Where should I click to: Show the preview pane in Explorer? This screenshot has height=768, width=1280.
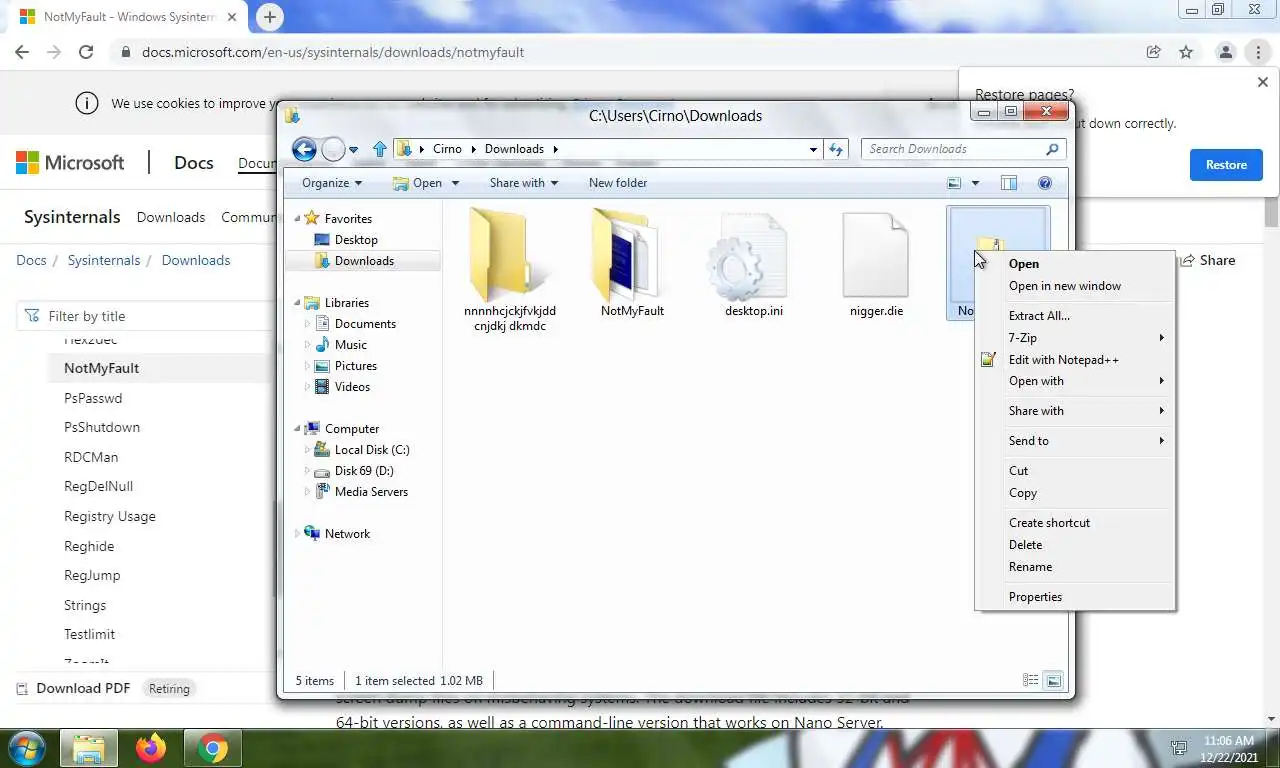pos(1009,183)
